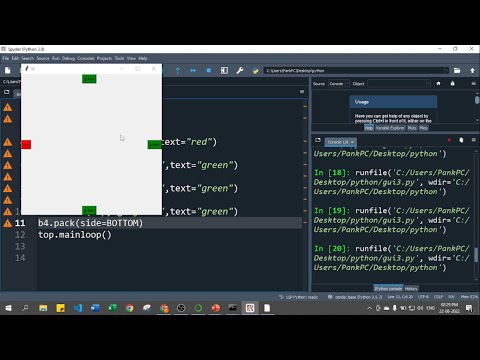The image size is (480, 360).
Task: Open the File menu
Action: [6, 58]
